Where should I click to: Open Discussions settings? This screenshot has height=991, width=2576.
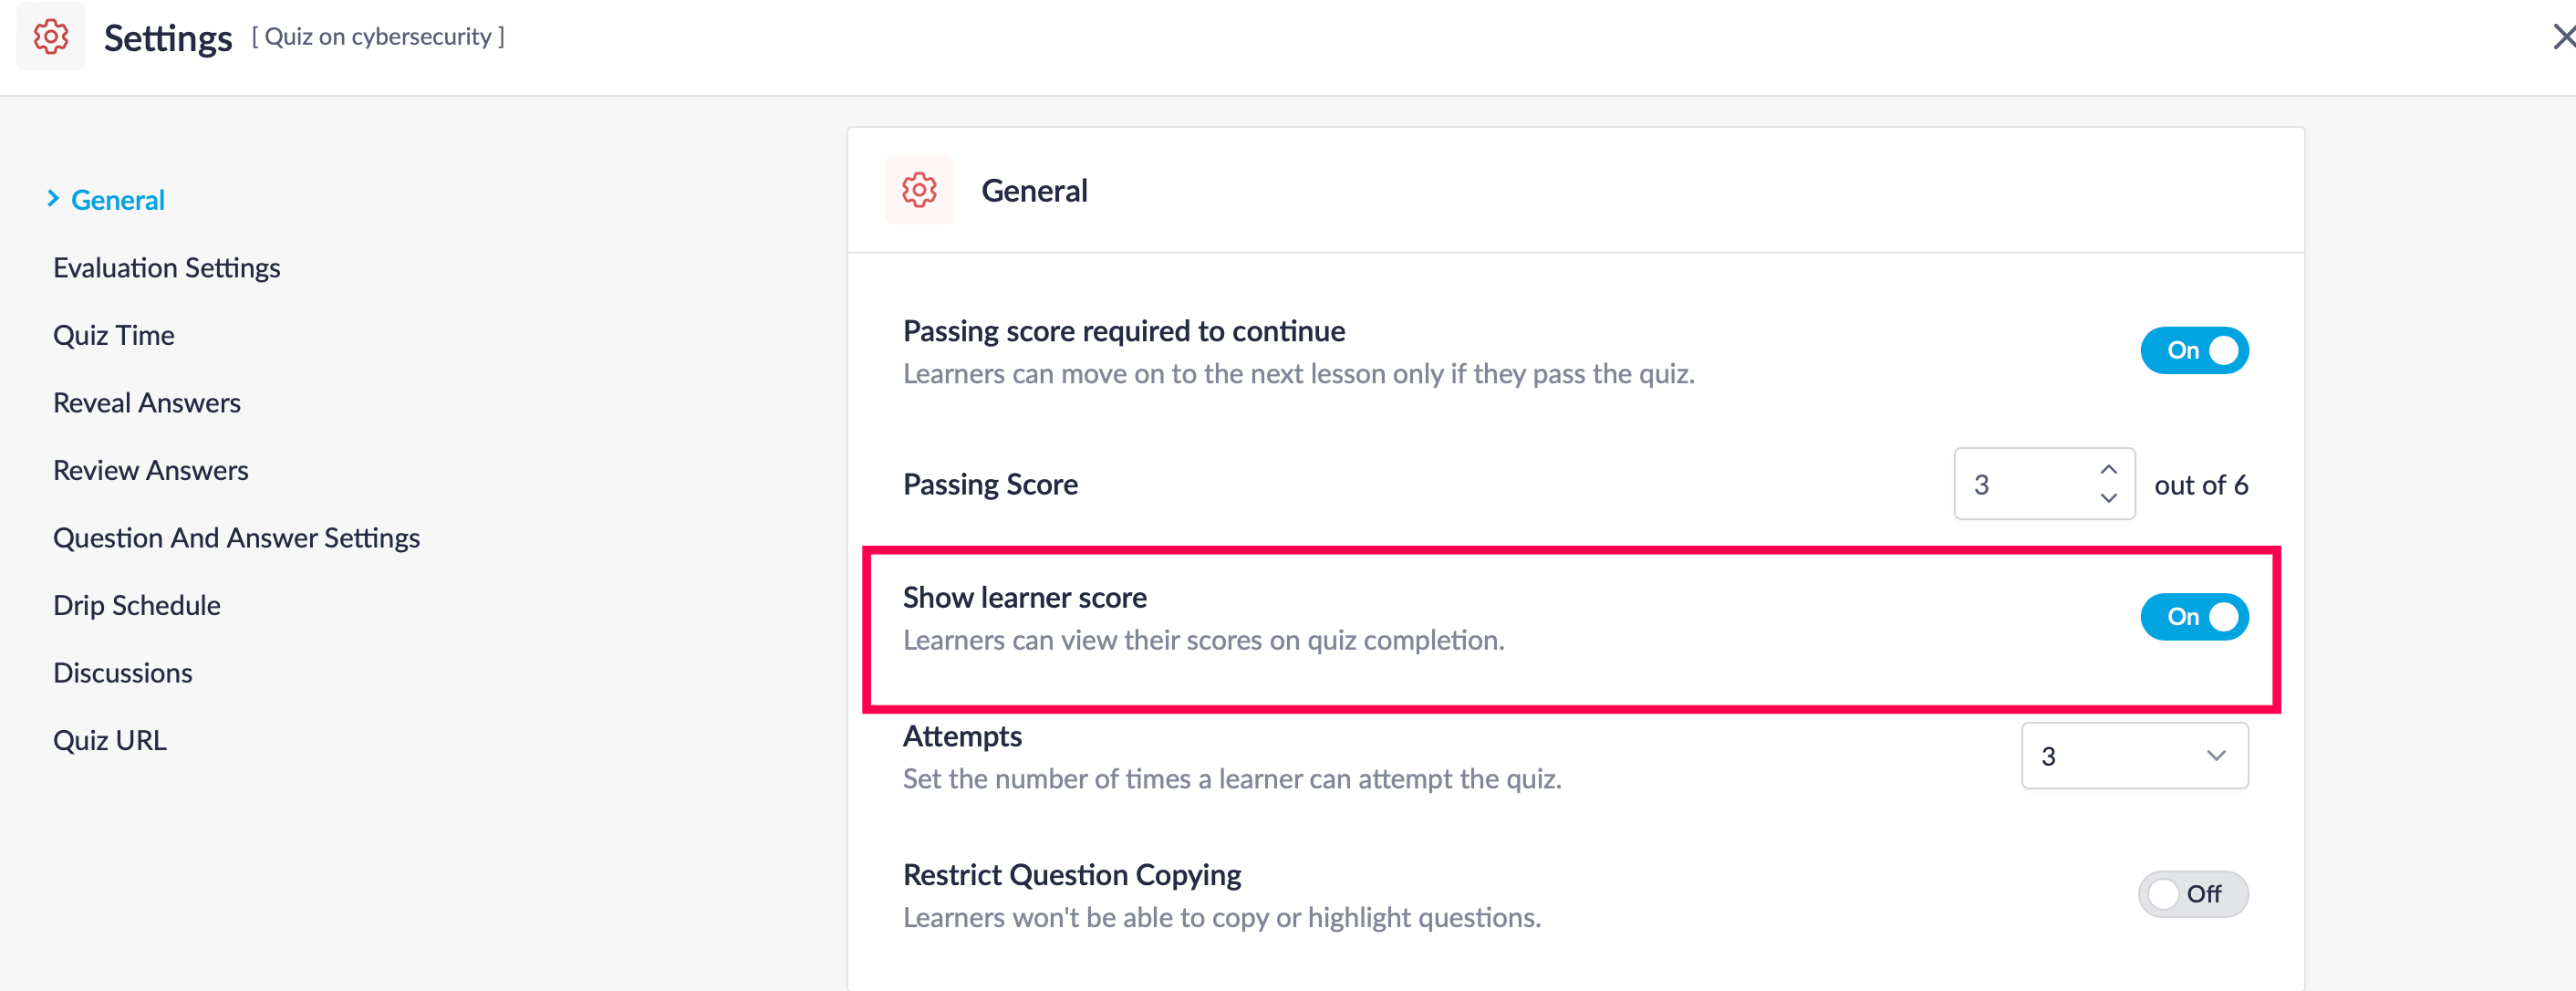(x=123, y=673)
